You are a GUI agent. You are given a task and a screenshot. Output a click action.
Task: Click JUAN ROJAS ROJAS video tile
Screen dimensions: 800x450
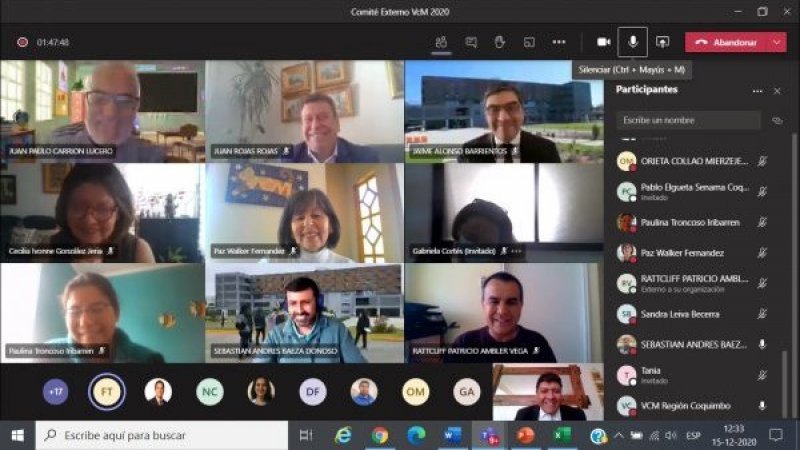click(x=305, y=111)
